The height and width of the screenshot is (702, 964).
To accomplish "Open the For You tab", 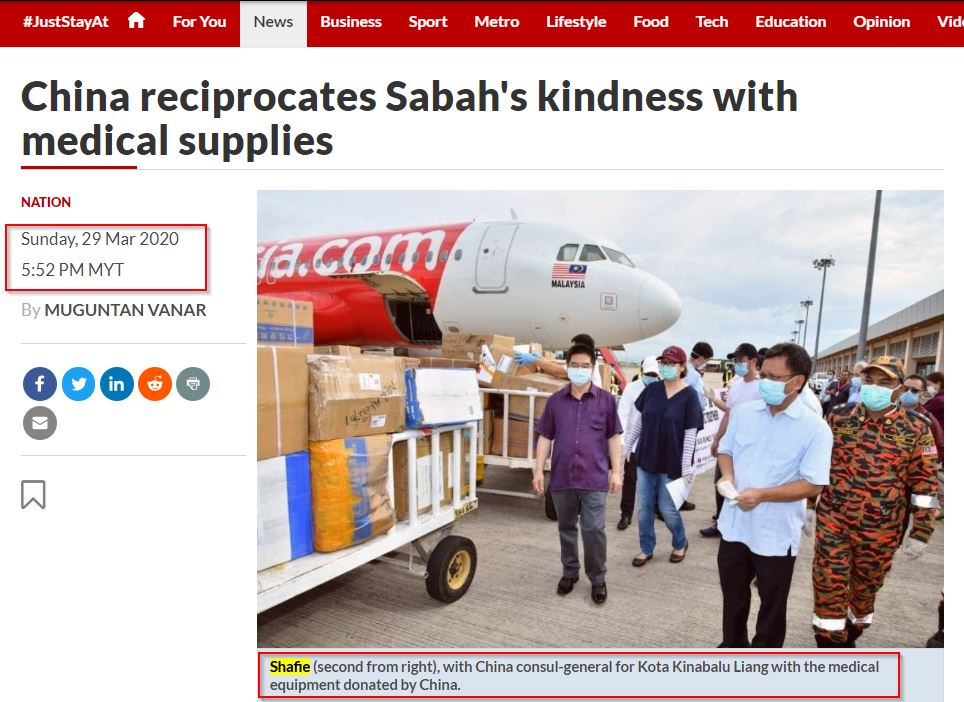I will (x=199, y=22).
